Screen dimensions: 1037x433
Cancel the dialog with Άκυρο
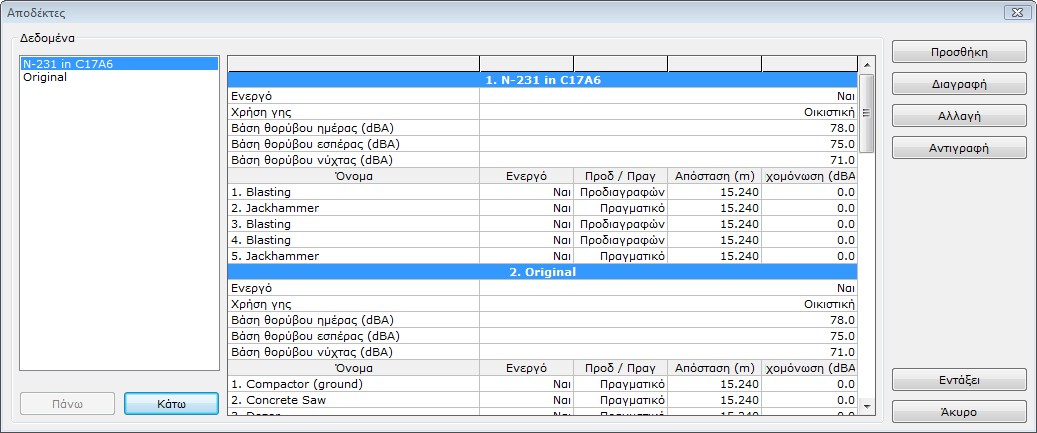pyautogui.click(x=959, y=412)
